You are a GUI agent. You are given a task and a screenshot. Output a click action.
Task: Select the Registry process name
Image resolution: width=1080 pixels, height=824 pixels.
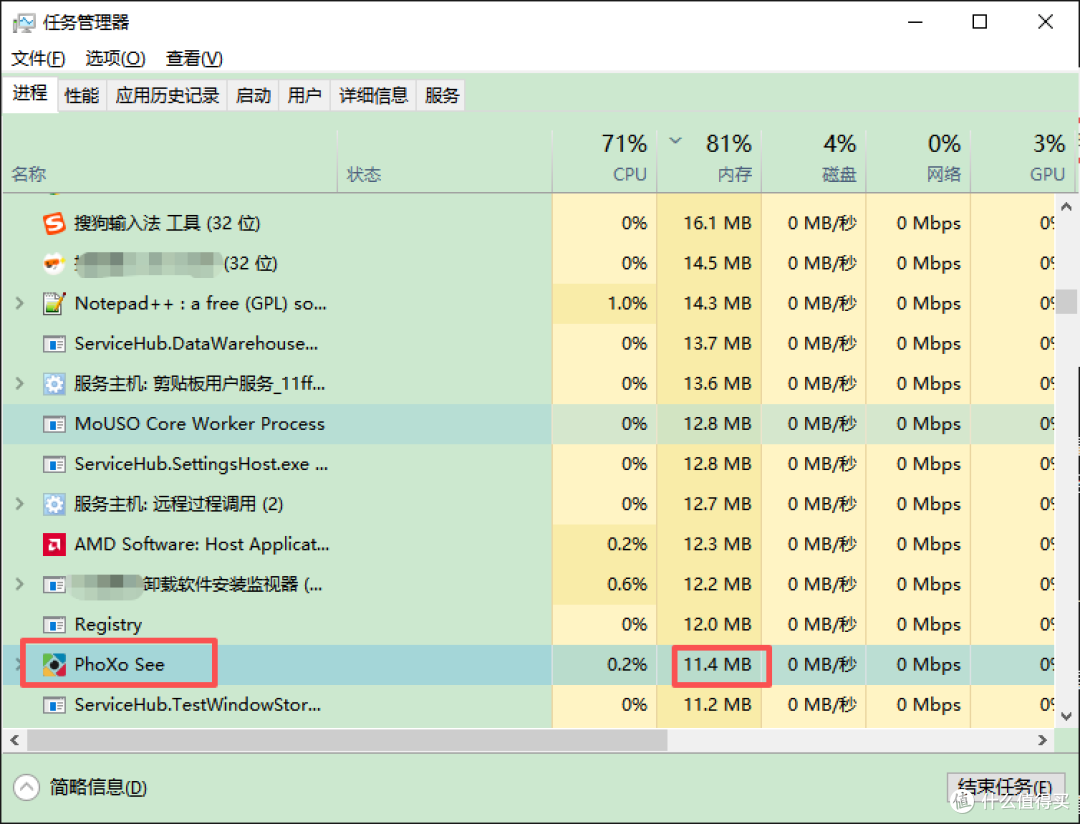click(x=108, y=625)
